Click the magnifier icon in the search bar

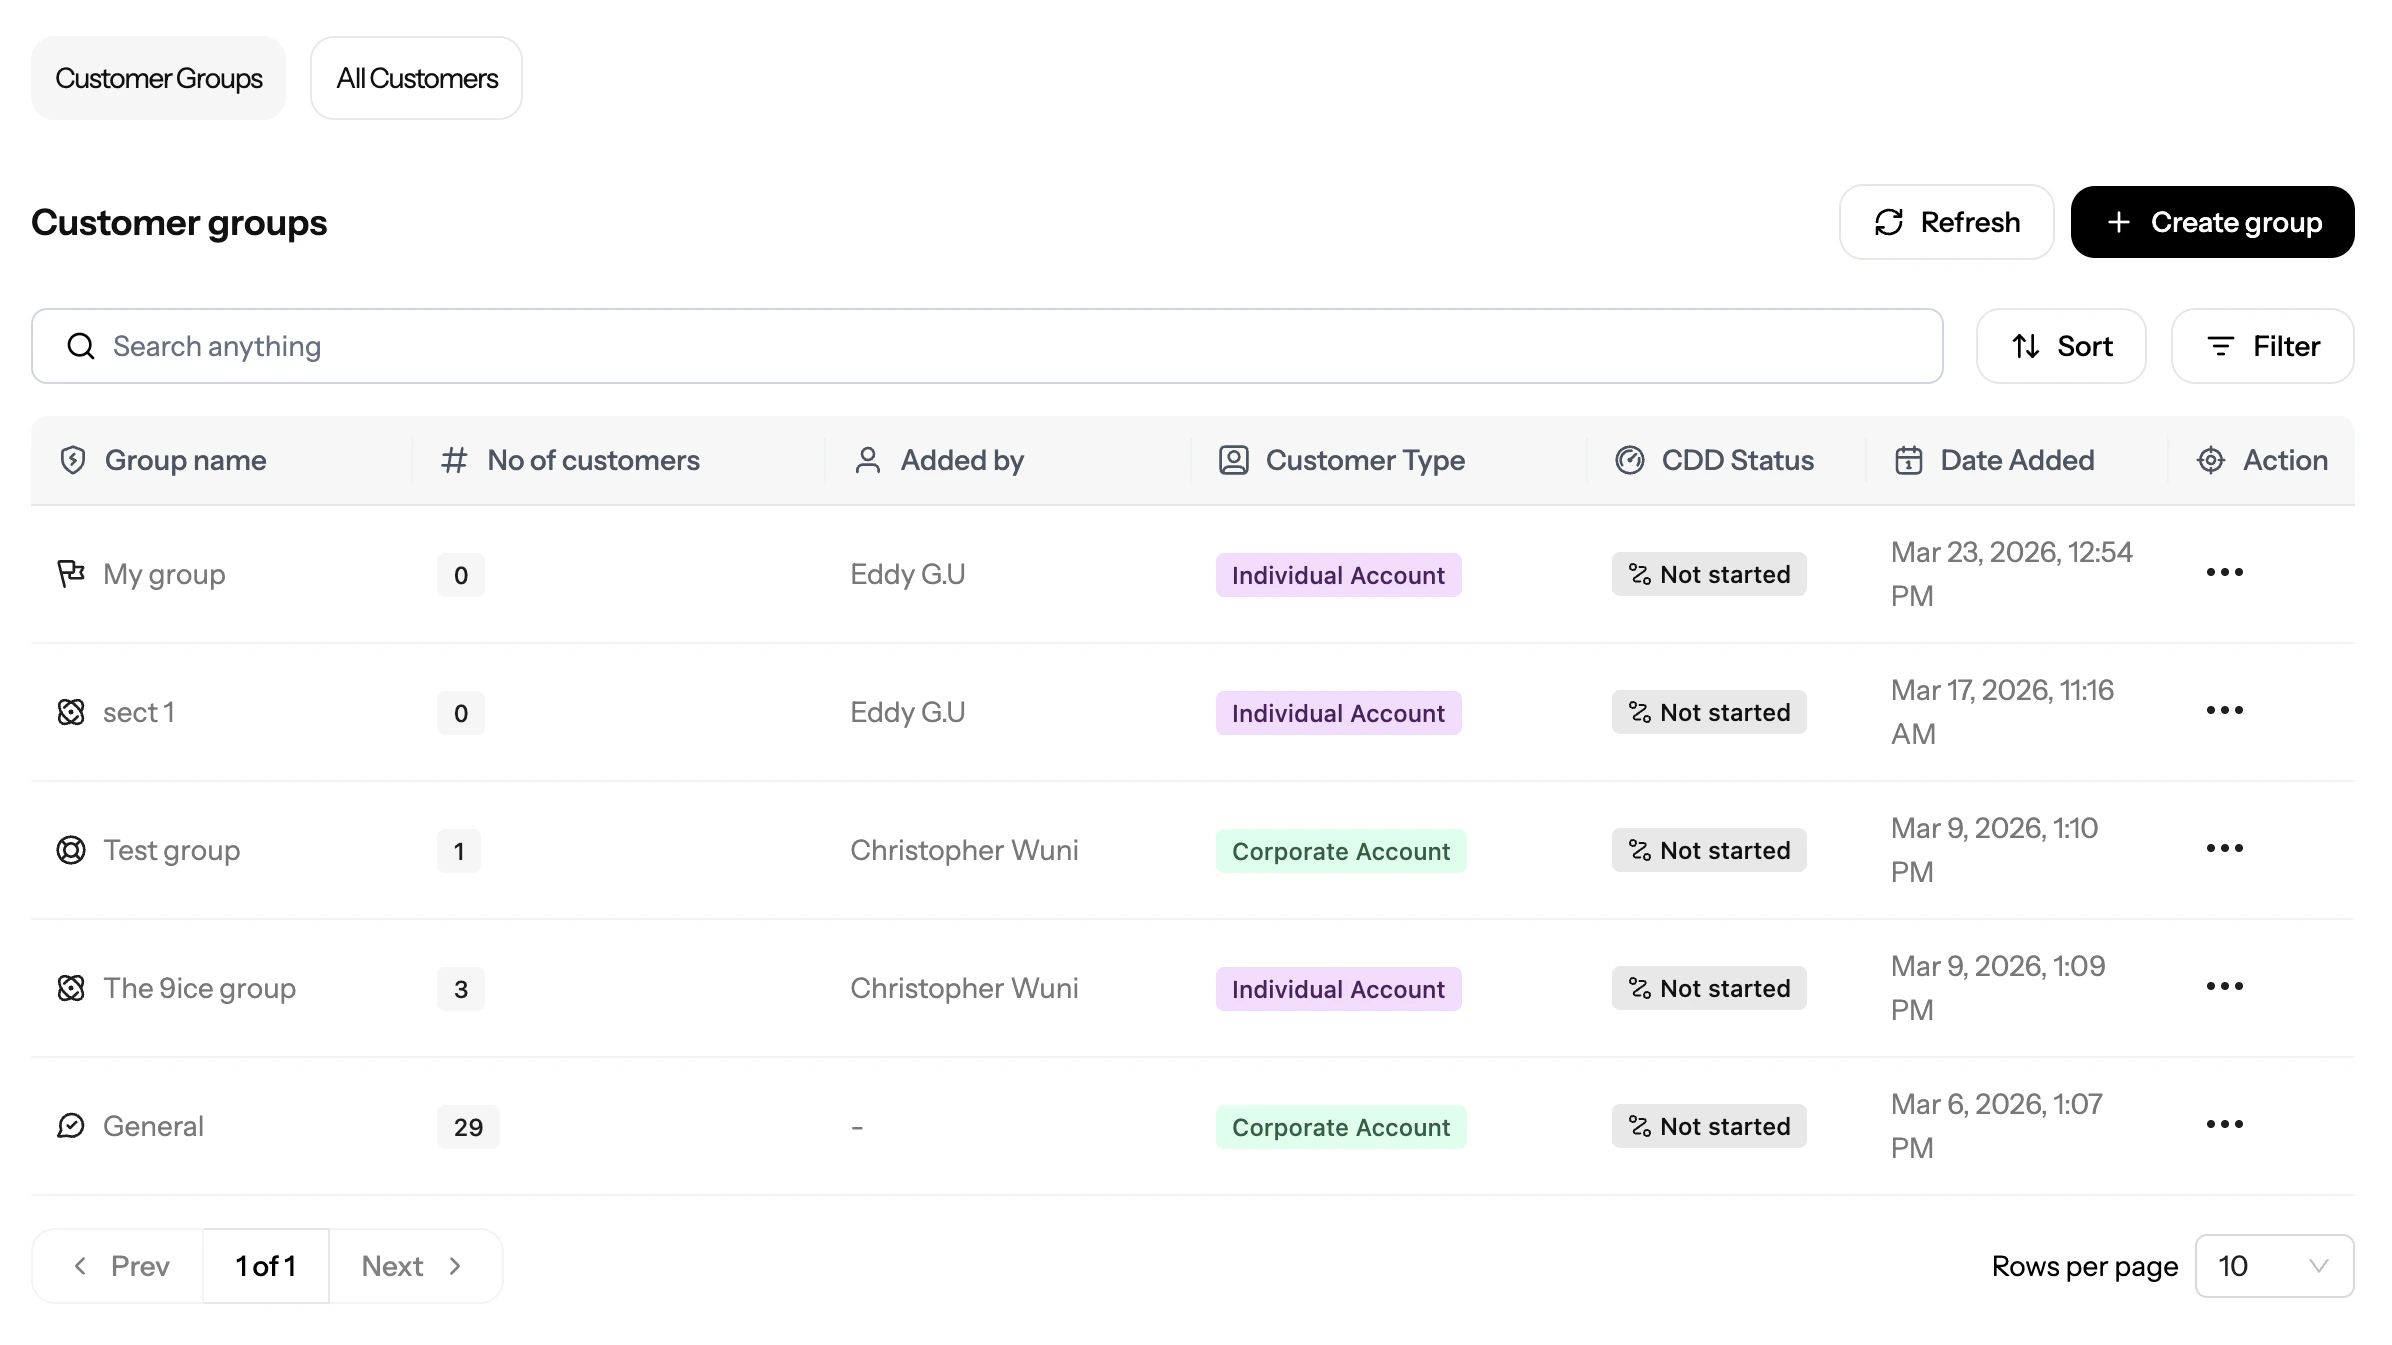coord(81,346)
